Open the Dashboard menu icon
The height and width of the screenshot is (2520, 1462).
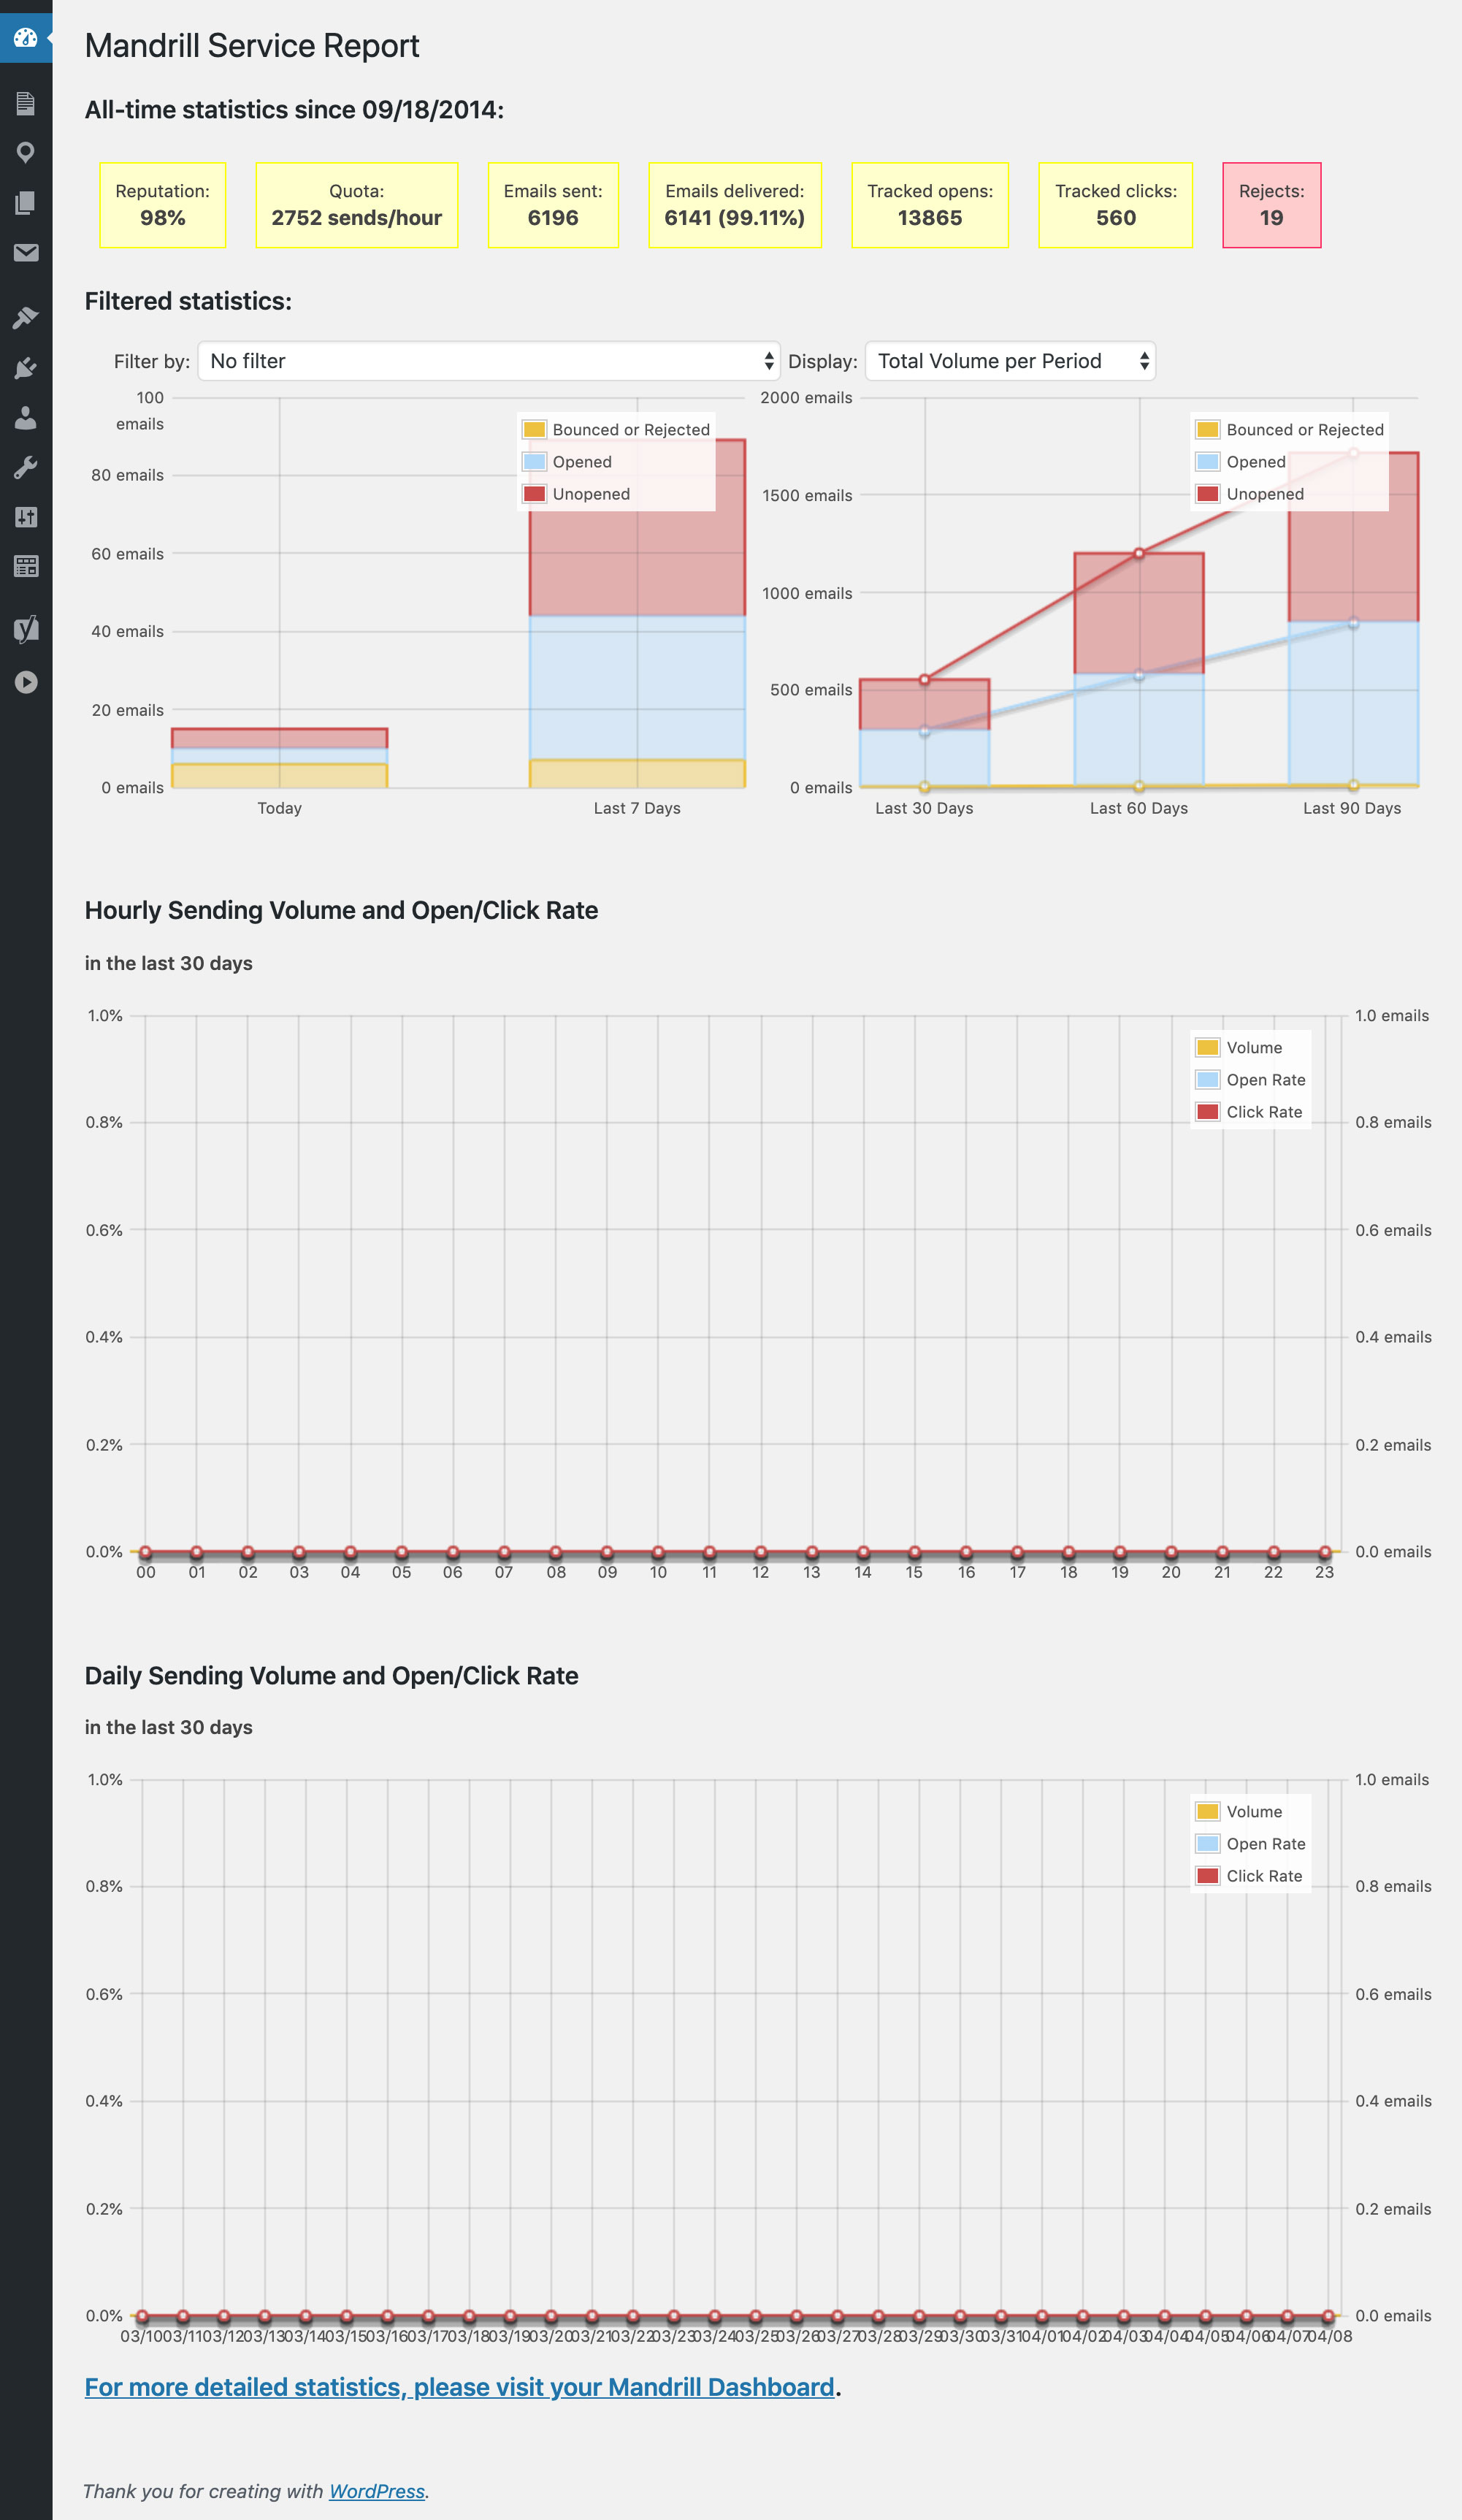(x=26, y=38)
